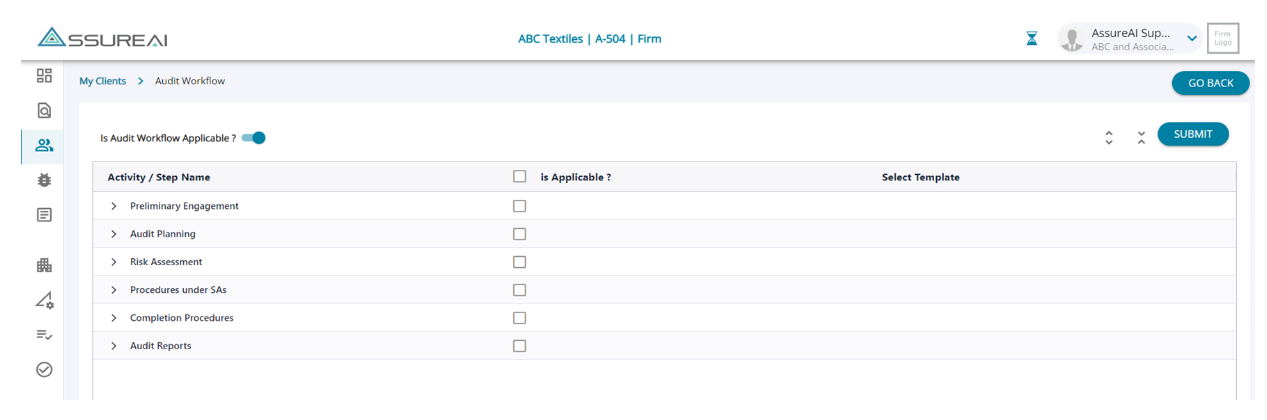Click the GO BACK button
Image resolution: width=1267 pixels, height=420 pixels.
pyautogui.click(x=1210, y=83)
